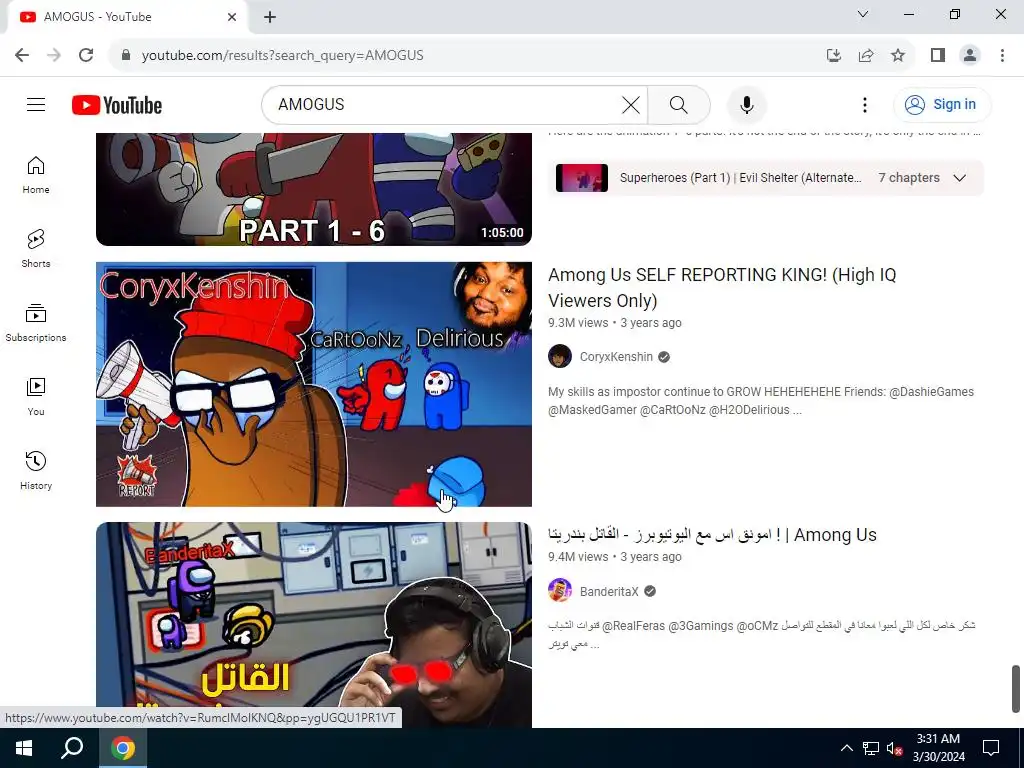The width and height of the screenshot is (1024, 768).
Task: Click the magnifier search button
Action: tap(679, 104)
